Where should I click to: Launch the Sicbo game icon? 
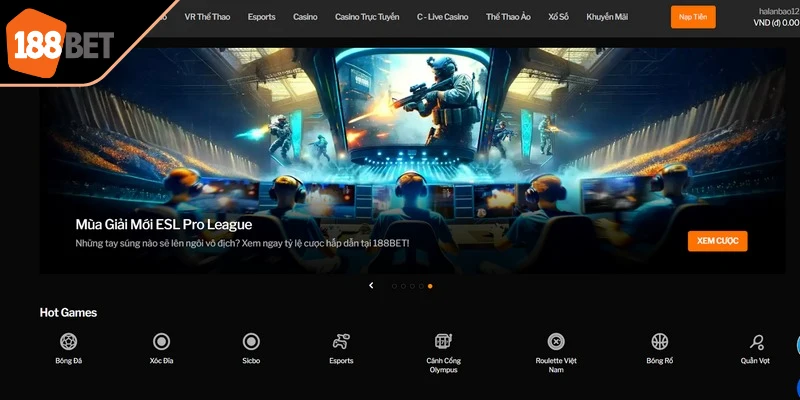pyautogui.click(x=251, y=342)
